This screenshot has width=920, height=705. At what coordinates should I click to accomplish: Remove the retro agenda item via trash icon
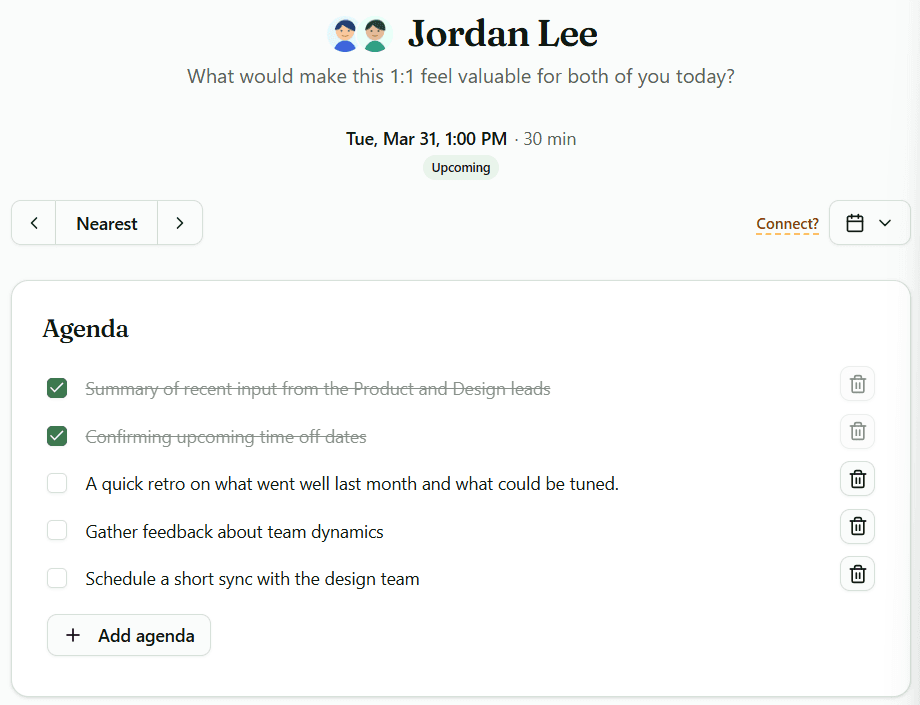point(857,478)
